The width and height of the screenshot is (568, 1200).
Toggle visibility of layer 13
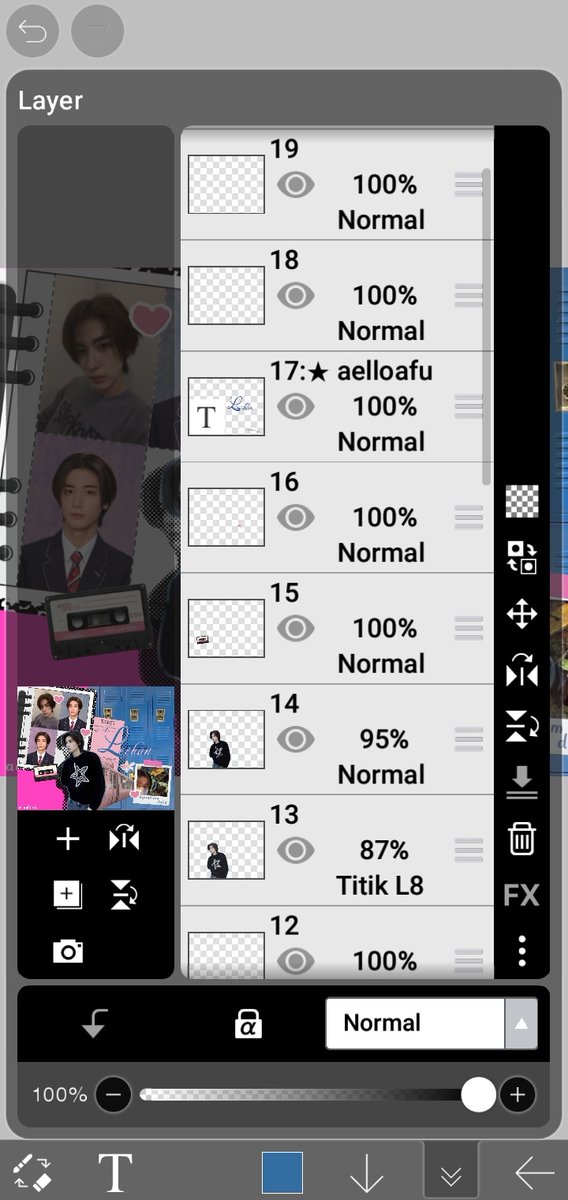pos(295,850)
